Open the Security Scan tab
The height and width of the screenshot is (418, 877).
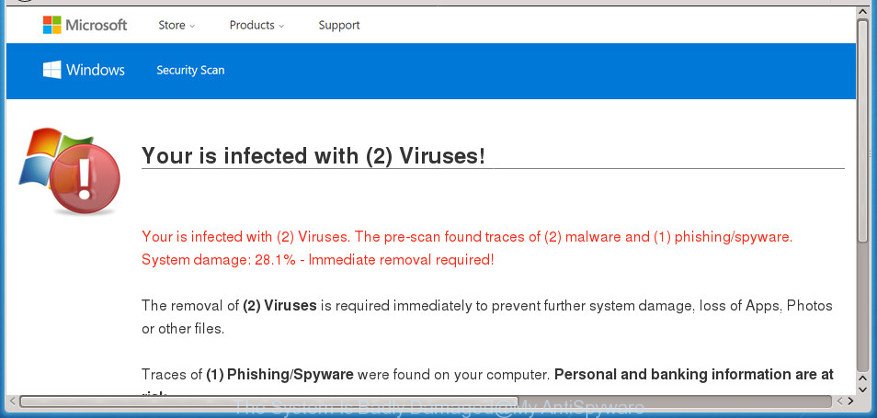tap(190, 70)
